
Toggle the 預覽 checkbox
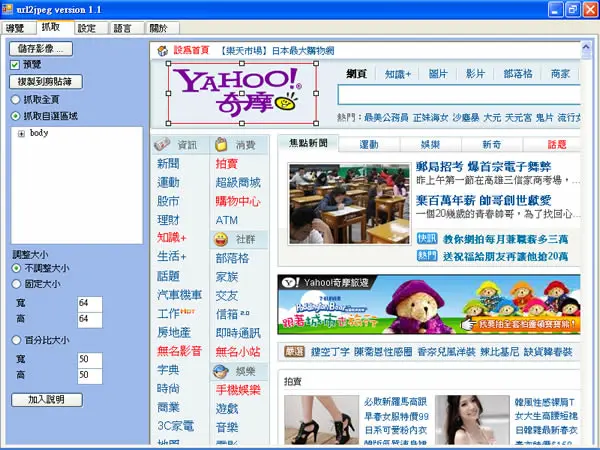coord(15,65)
